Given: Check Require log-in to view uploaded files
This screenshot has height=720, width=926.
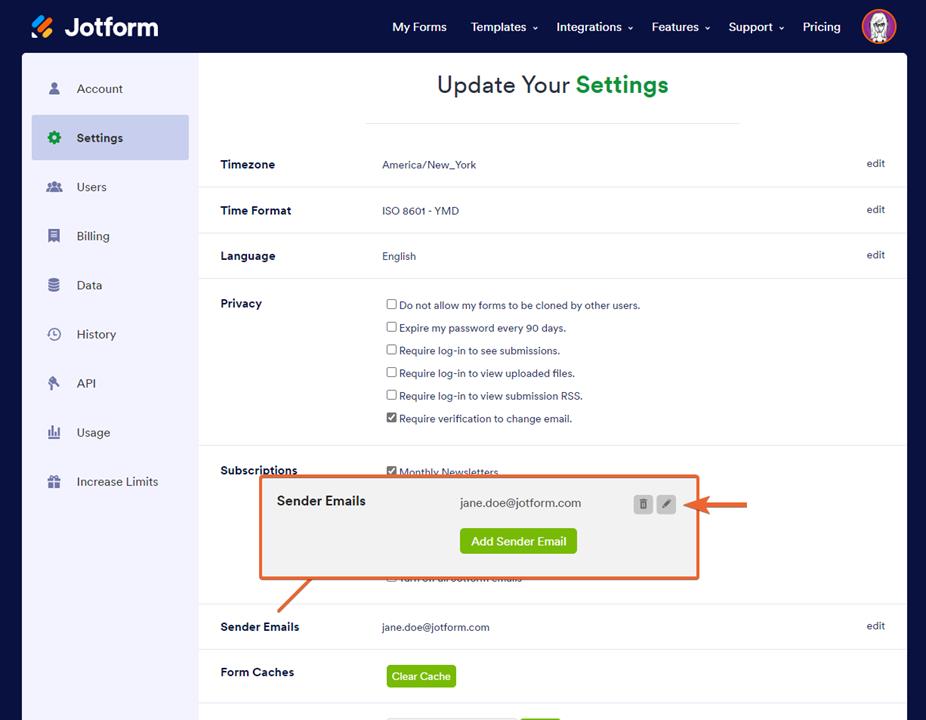Looking at the screenshot, I should point(391,372).
